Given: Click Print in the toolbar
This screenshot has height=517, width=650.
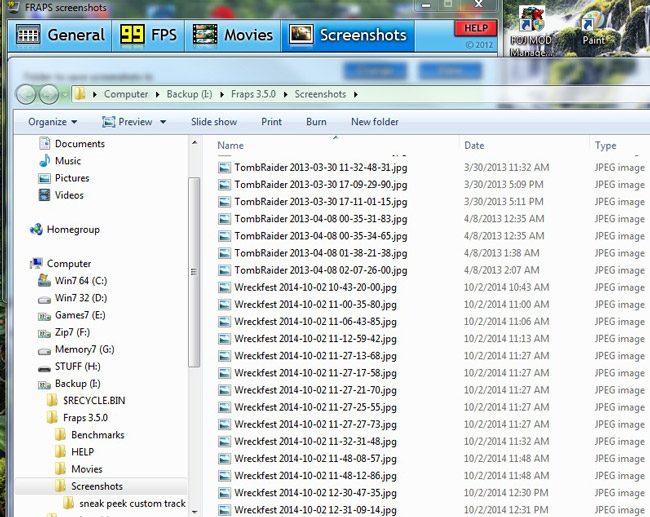Looking at the screenshot, I should pyautogui.click(x=271, y=122).
